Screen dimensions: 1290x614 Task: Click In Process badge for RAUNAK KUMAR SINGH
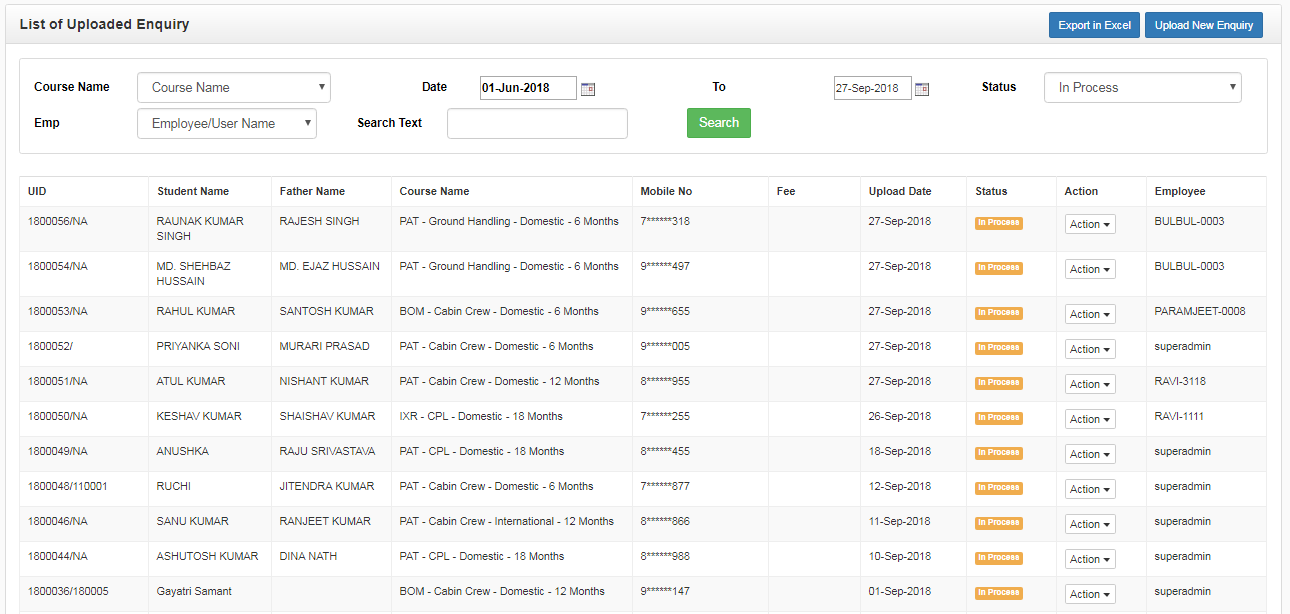pos(998,223)
